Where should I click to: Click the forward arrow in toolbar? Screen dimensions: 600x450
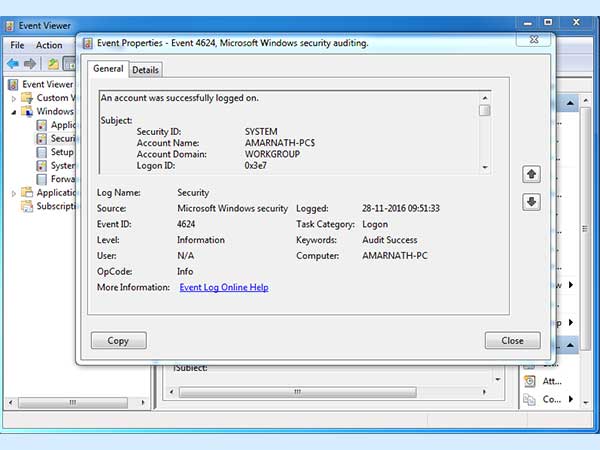(31, 64)
